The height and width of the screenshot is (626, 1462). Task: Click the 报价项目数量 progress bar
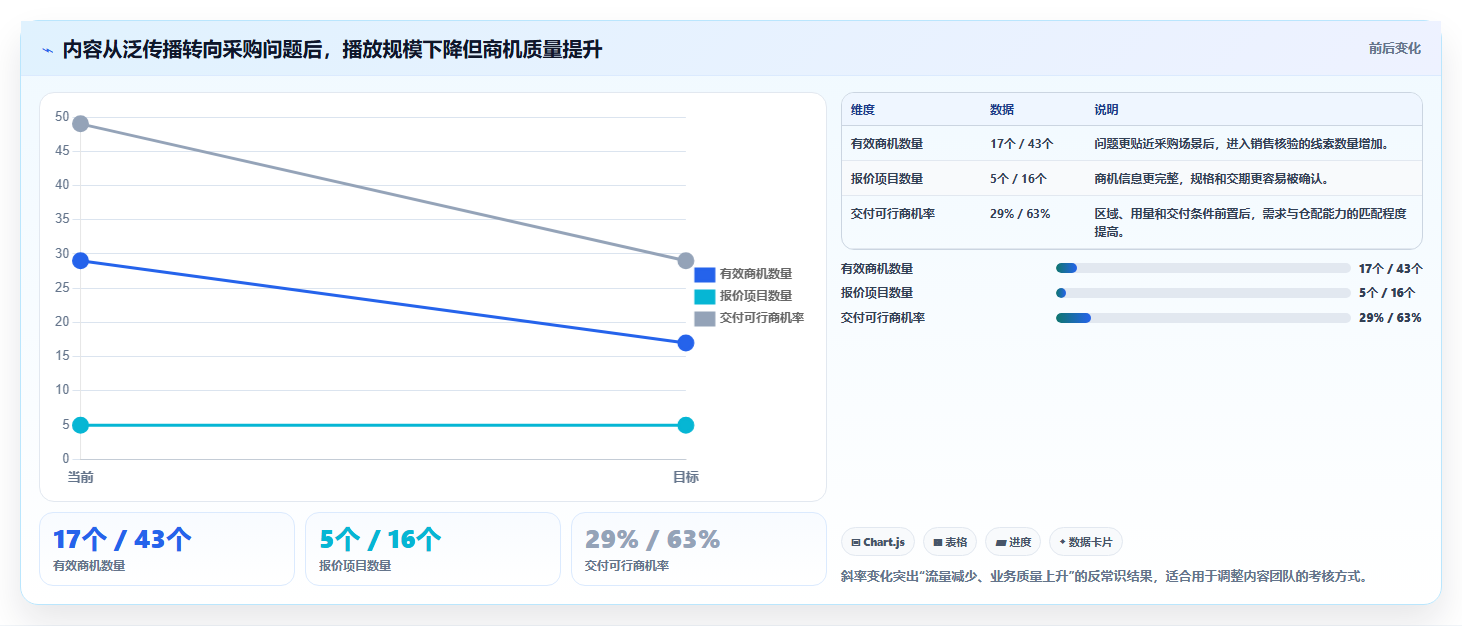[x=1203, y=293]
